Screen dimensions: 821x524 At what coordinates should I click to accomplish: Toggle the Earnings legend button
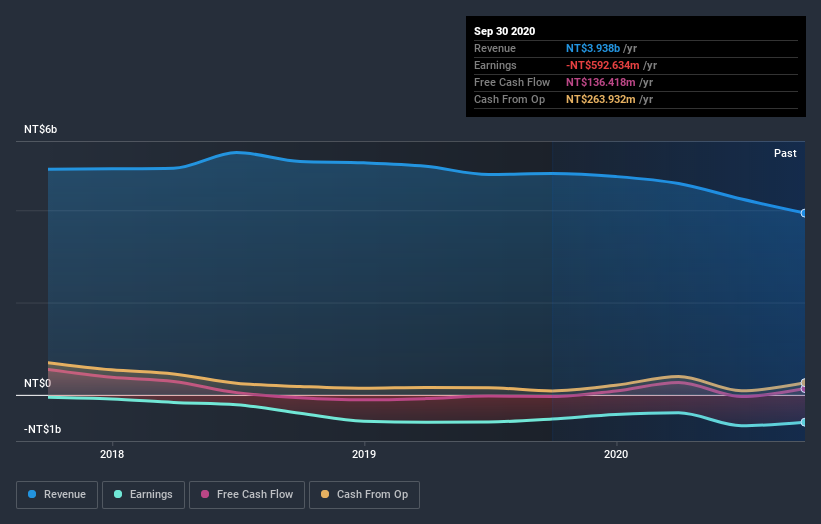coord(143,495)
